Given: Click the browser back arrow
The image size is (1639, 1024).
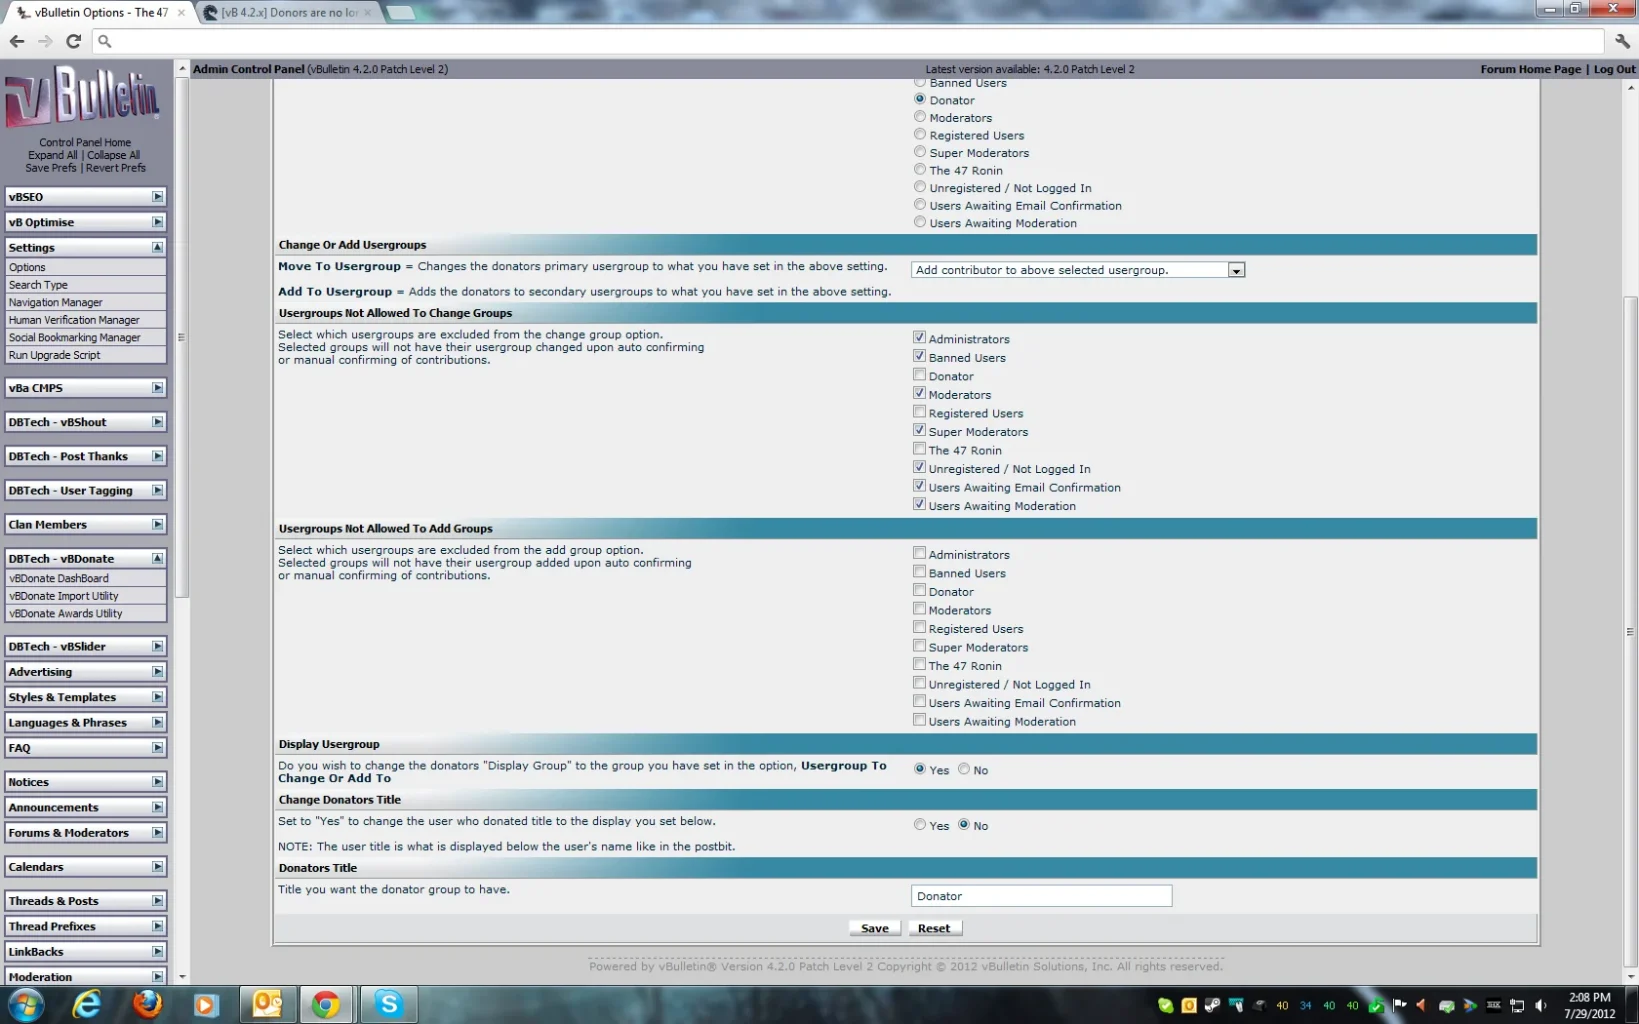Looking at the screenshot, I should (17, 41).
